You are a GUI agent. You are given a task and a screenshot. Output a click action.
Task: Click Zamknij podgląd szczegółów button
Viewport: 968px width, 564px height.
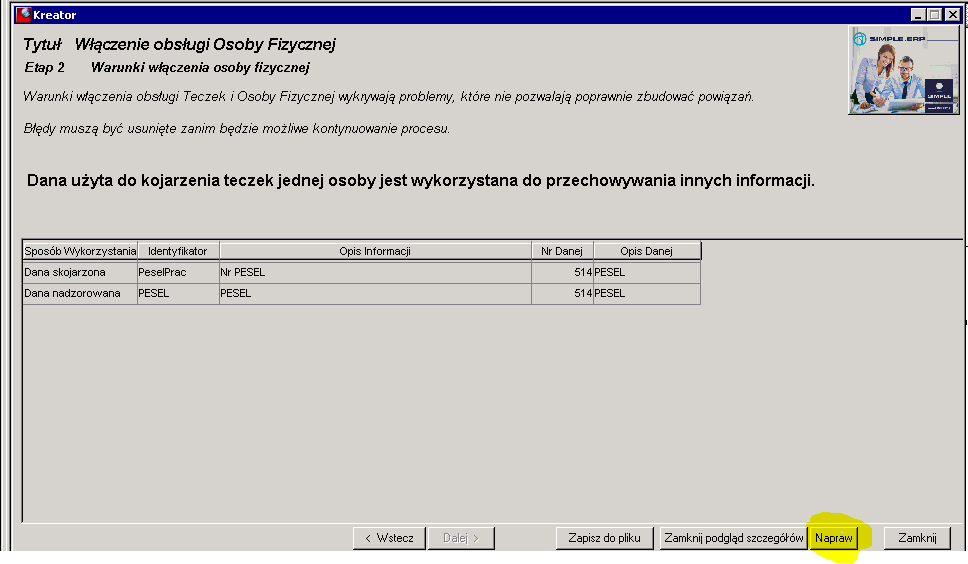tap(733, 538)
